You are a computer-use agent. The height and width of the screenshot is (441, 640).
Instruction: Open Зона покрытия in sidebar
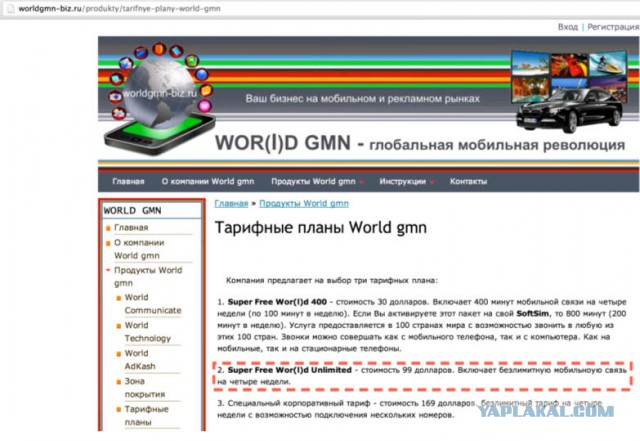[144, 388]
